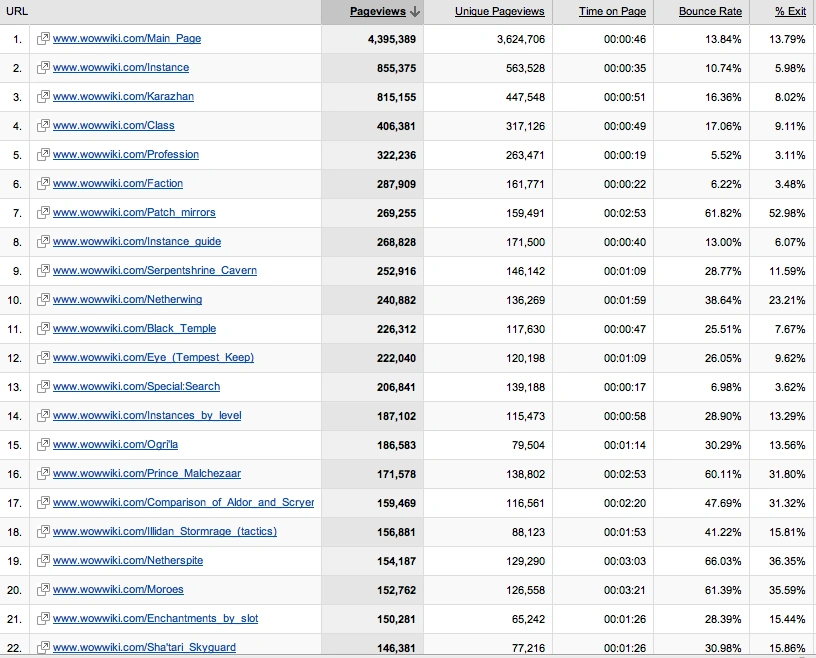Screen dimensions: 816x658
Task: Click the Enchantments_by_slot link
Action: [155, 618]
